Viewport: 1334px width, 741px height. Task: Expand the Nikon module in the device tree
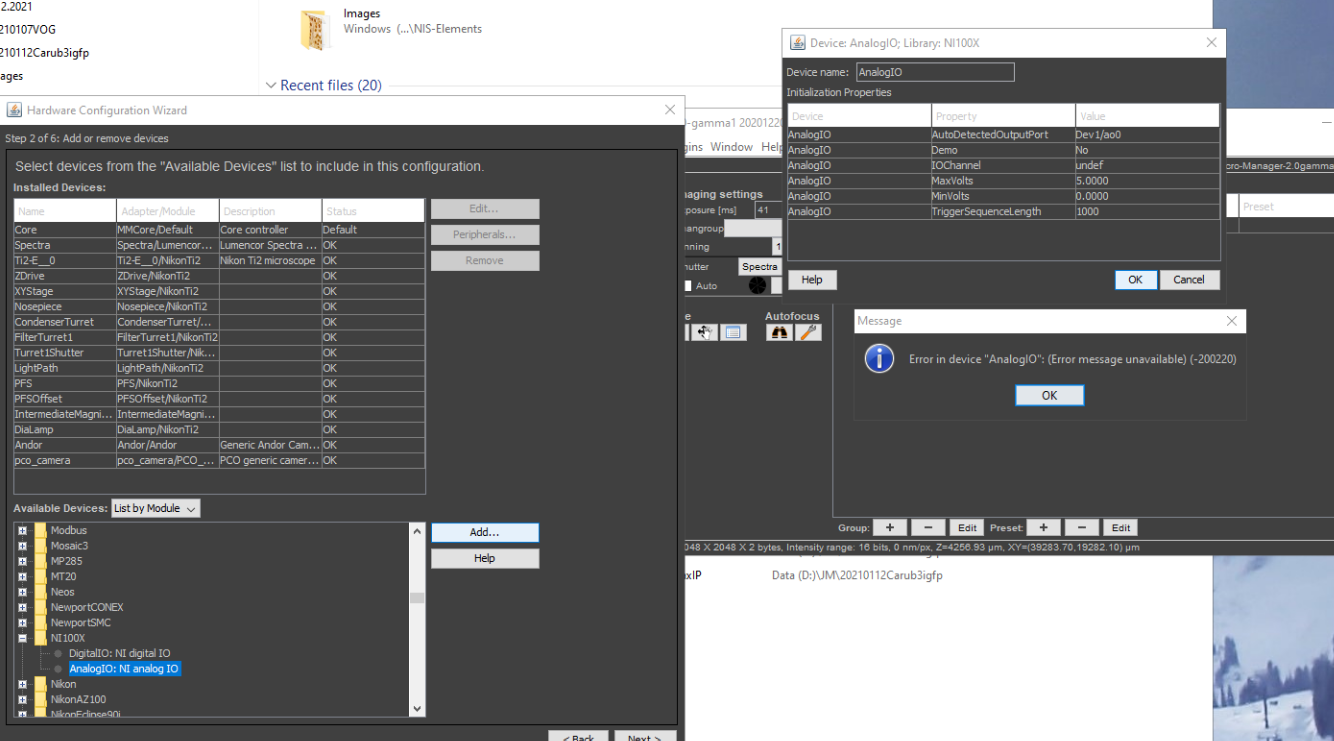click(22, 683)
